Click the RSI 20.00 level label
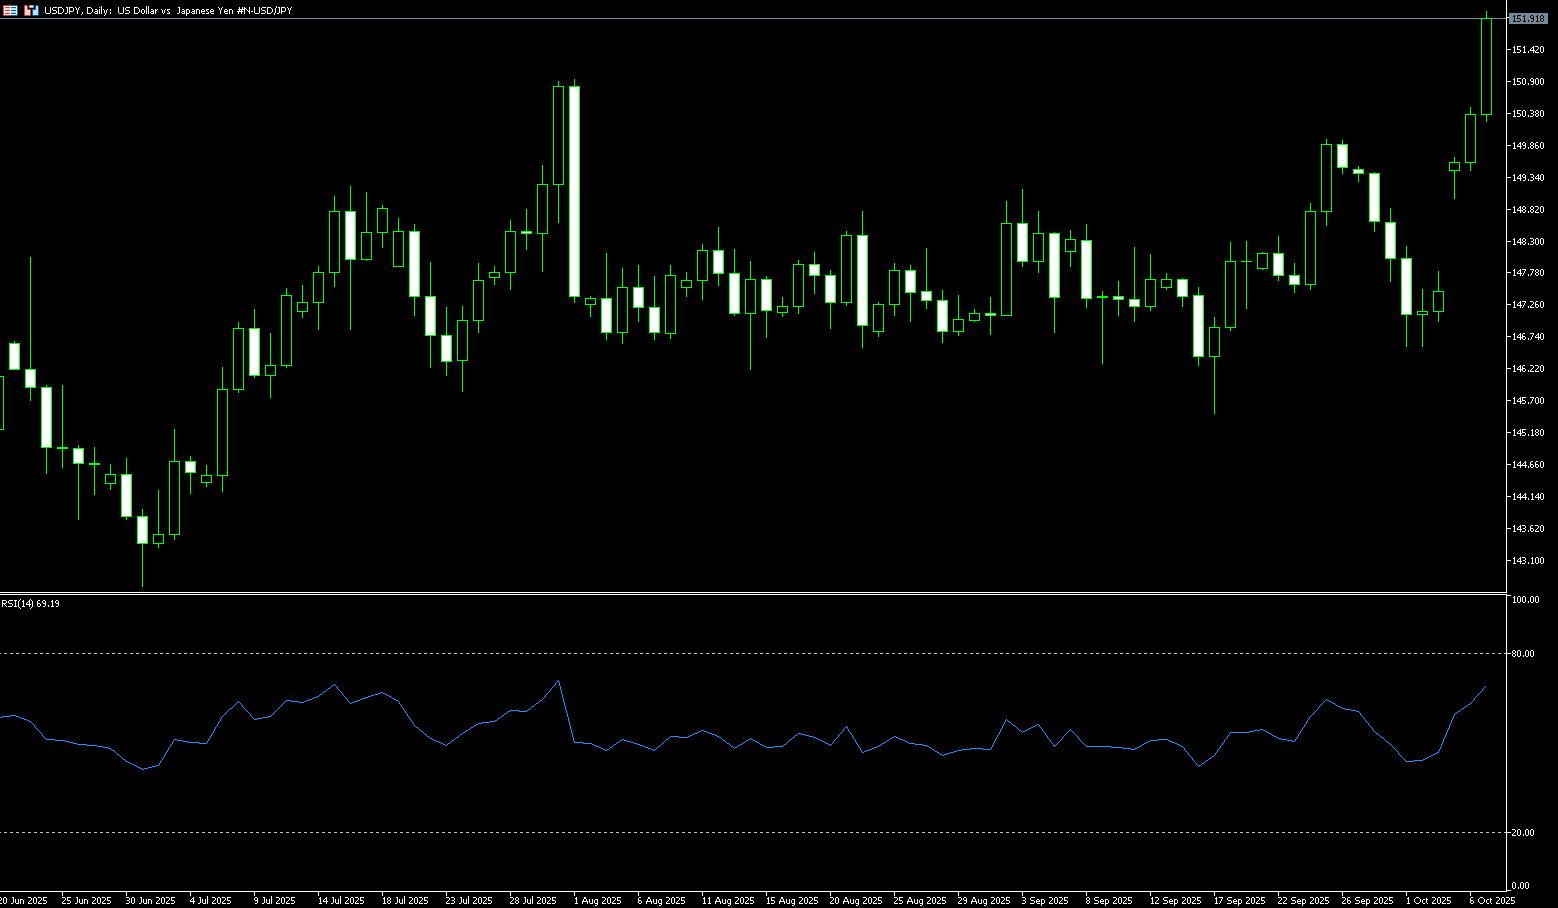Viewport: 1558px width, 908px height. 1523,833
